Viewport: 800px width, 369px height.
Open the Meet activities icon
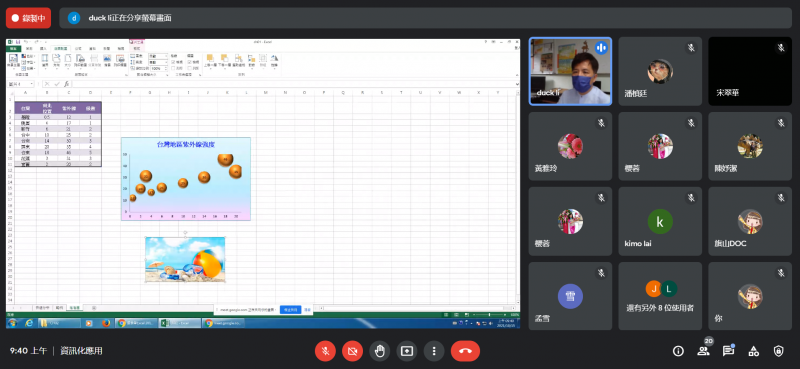pyautogui.click(x=753, y=351)
